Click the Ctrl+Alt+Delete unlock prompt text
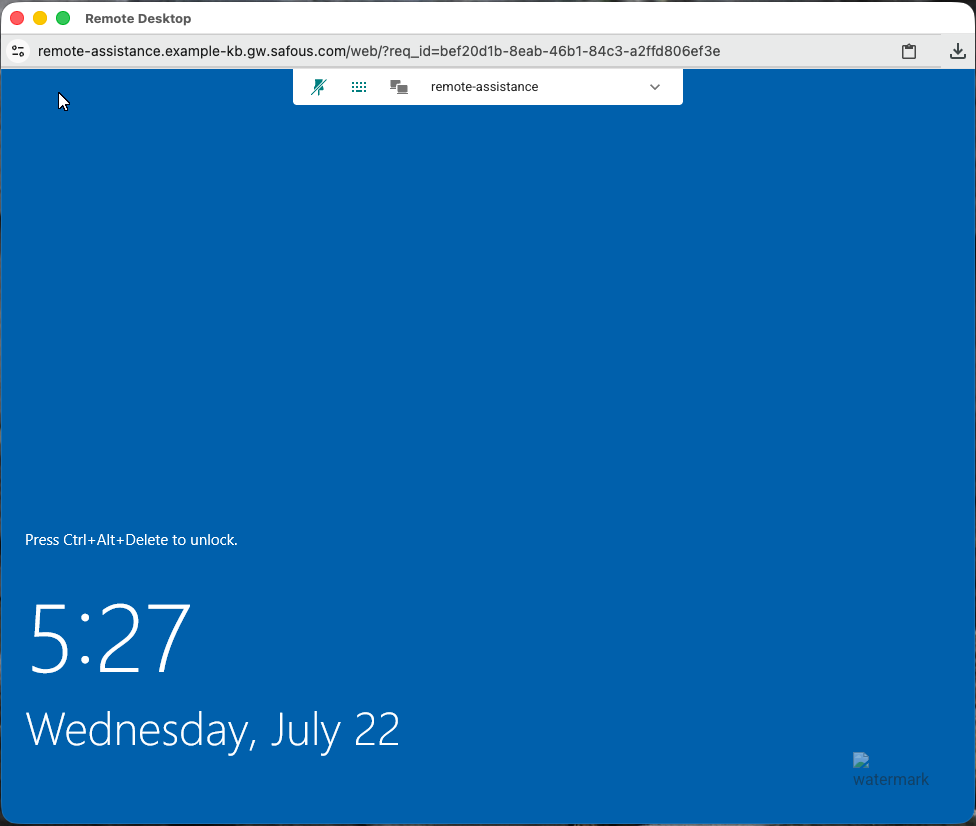Screen dimensions: 976x826 coord(131,540)
